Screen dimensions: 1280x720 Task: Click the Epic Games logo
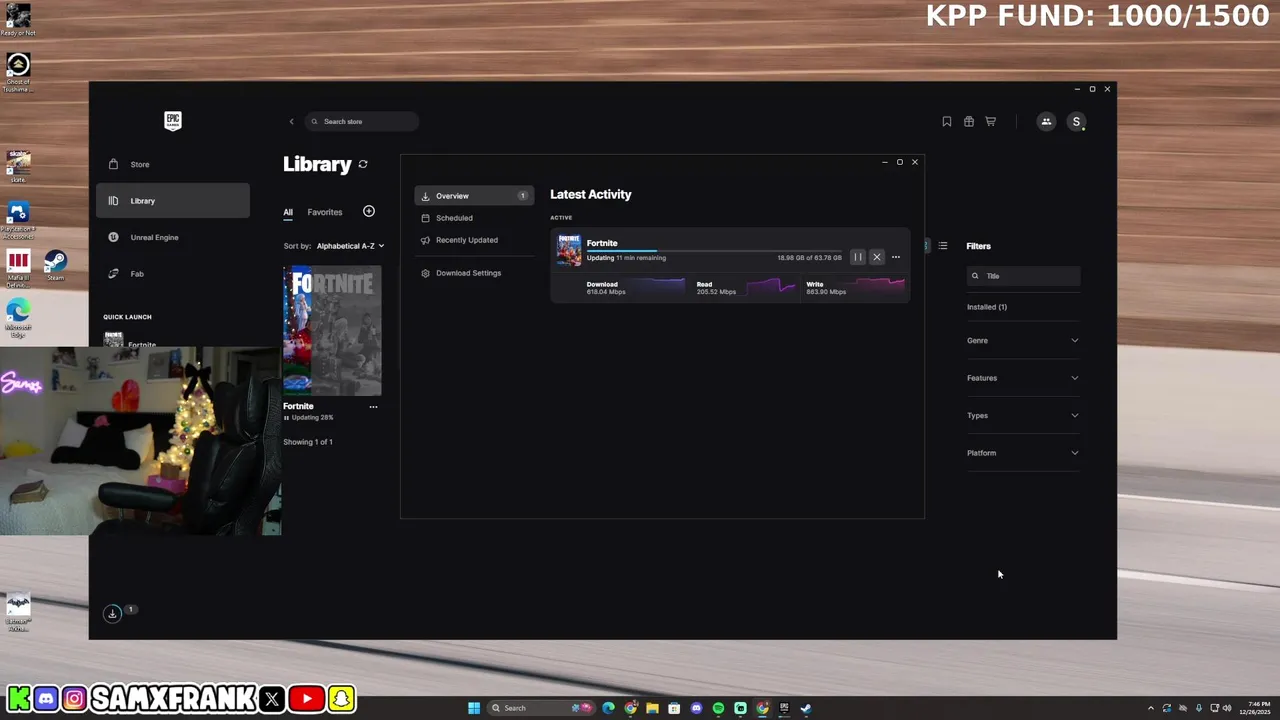pyautogui.click(x=173, y=121)
